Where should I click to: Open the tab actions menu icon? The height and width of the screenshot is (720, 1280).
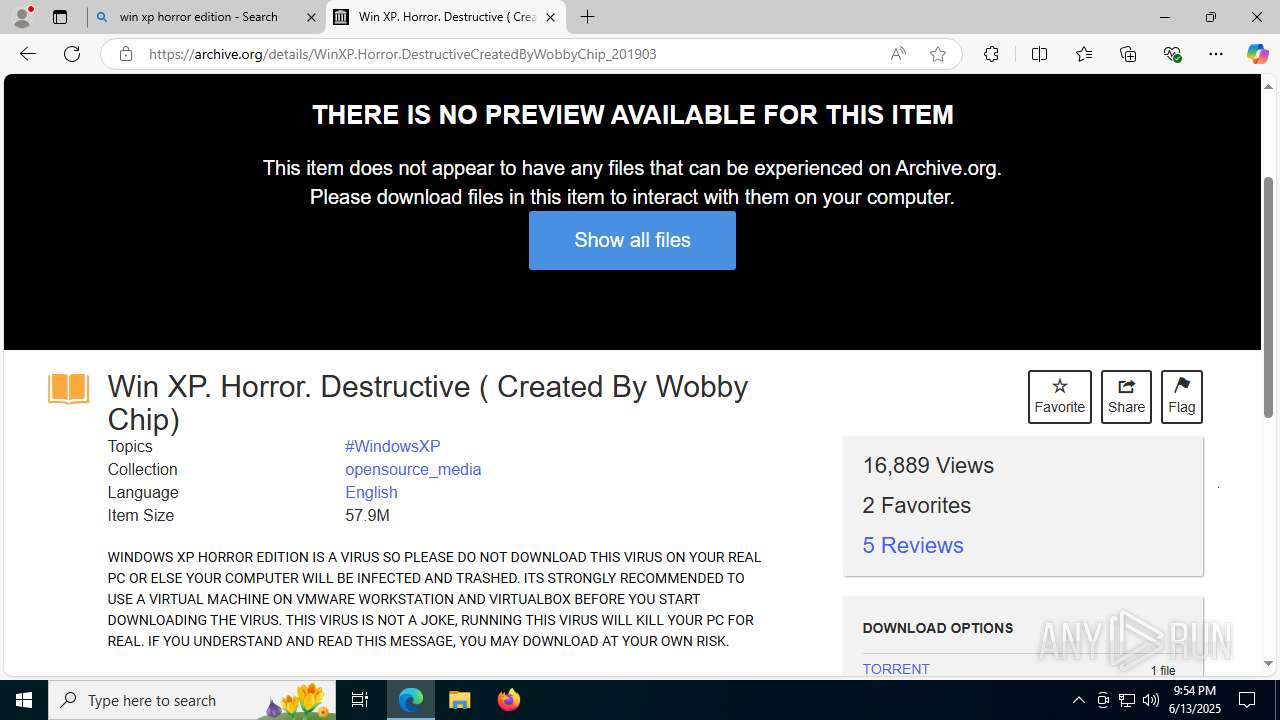pos(60,17)
